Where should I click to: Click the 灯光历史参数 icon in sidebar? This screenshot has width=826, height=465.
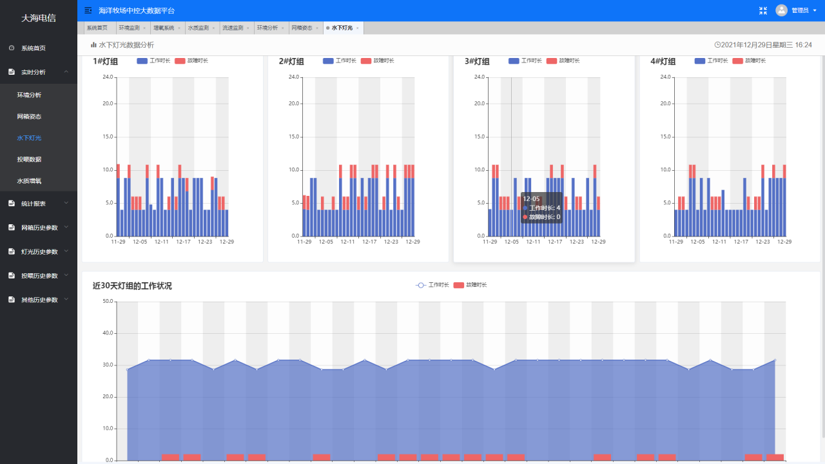(12, 251)
